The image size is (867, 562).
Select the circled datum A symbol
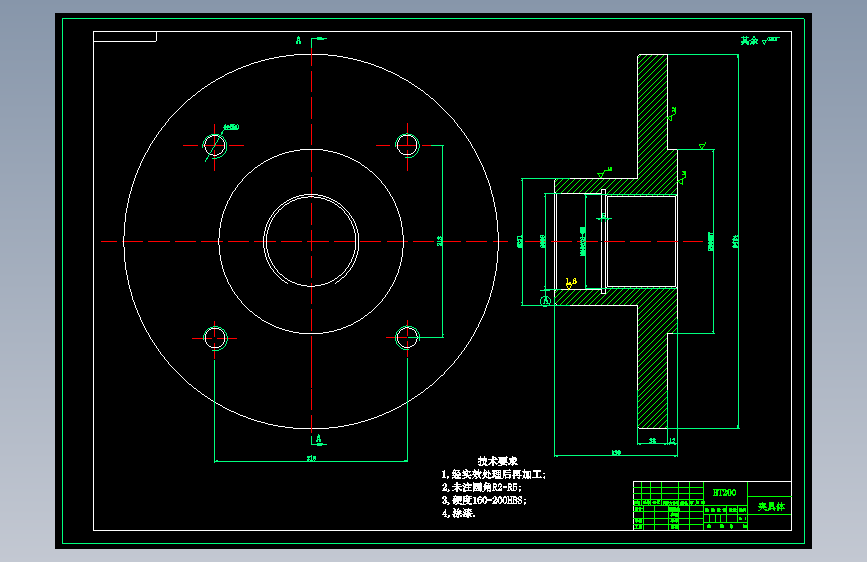click(x=545, y=301)
